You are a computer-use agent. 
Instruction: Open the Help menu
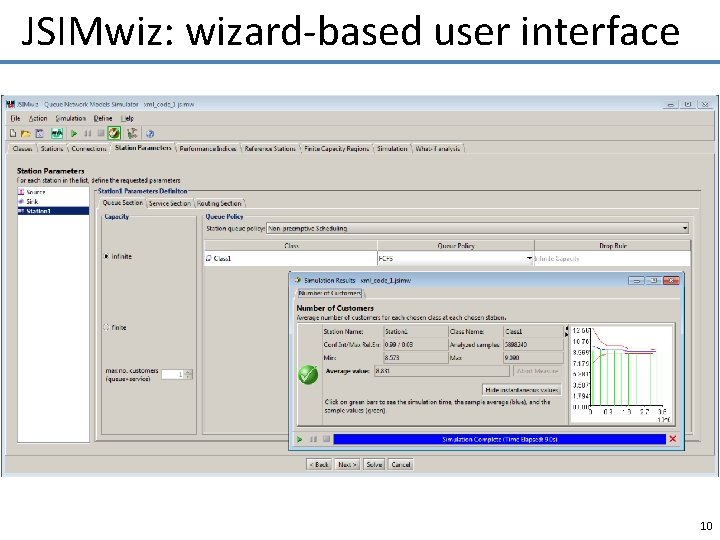pos(127,118)
